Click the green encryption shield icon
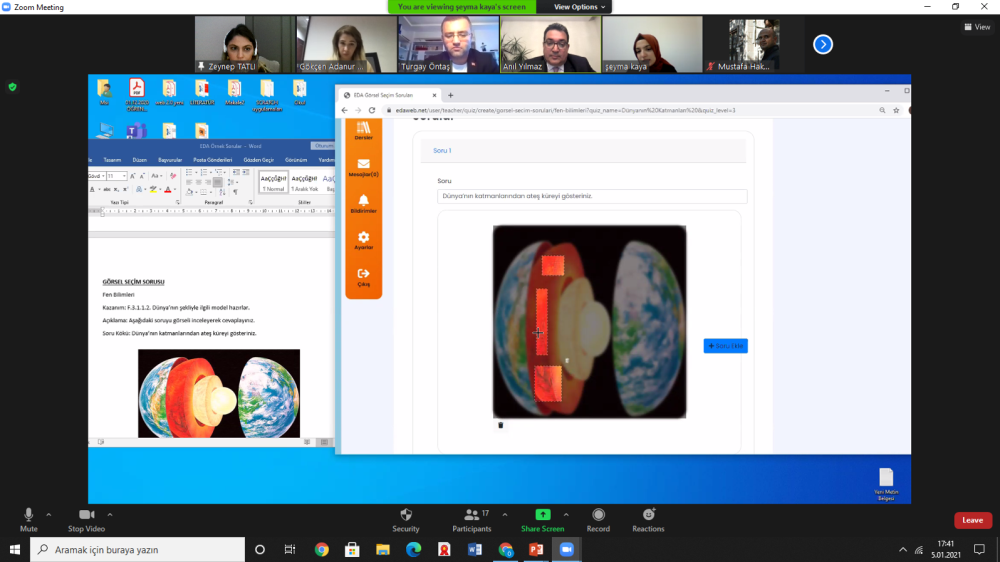The image size is (1000, 562). pyautogui.click(x=12, y=87)
